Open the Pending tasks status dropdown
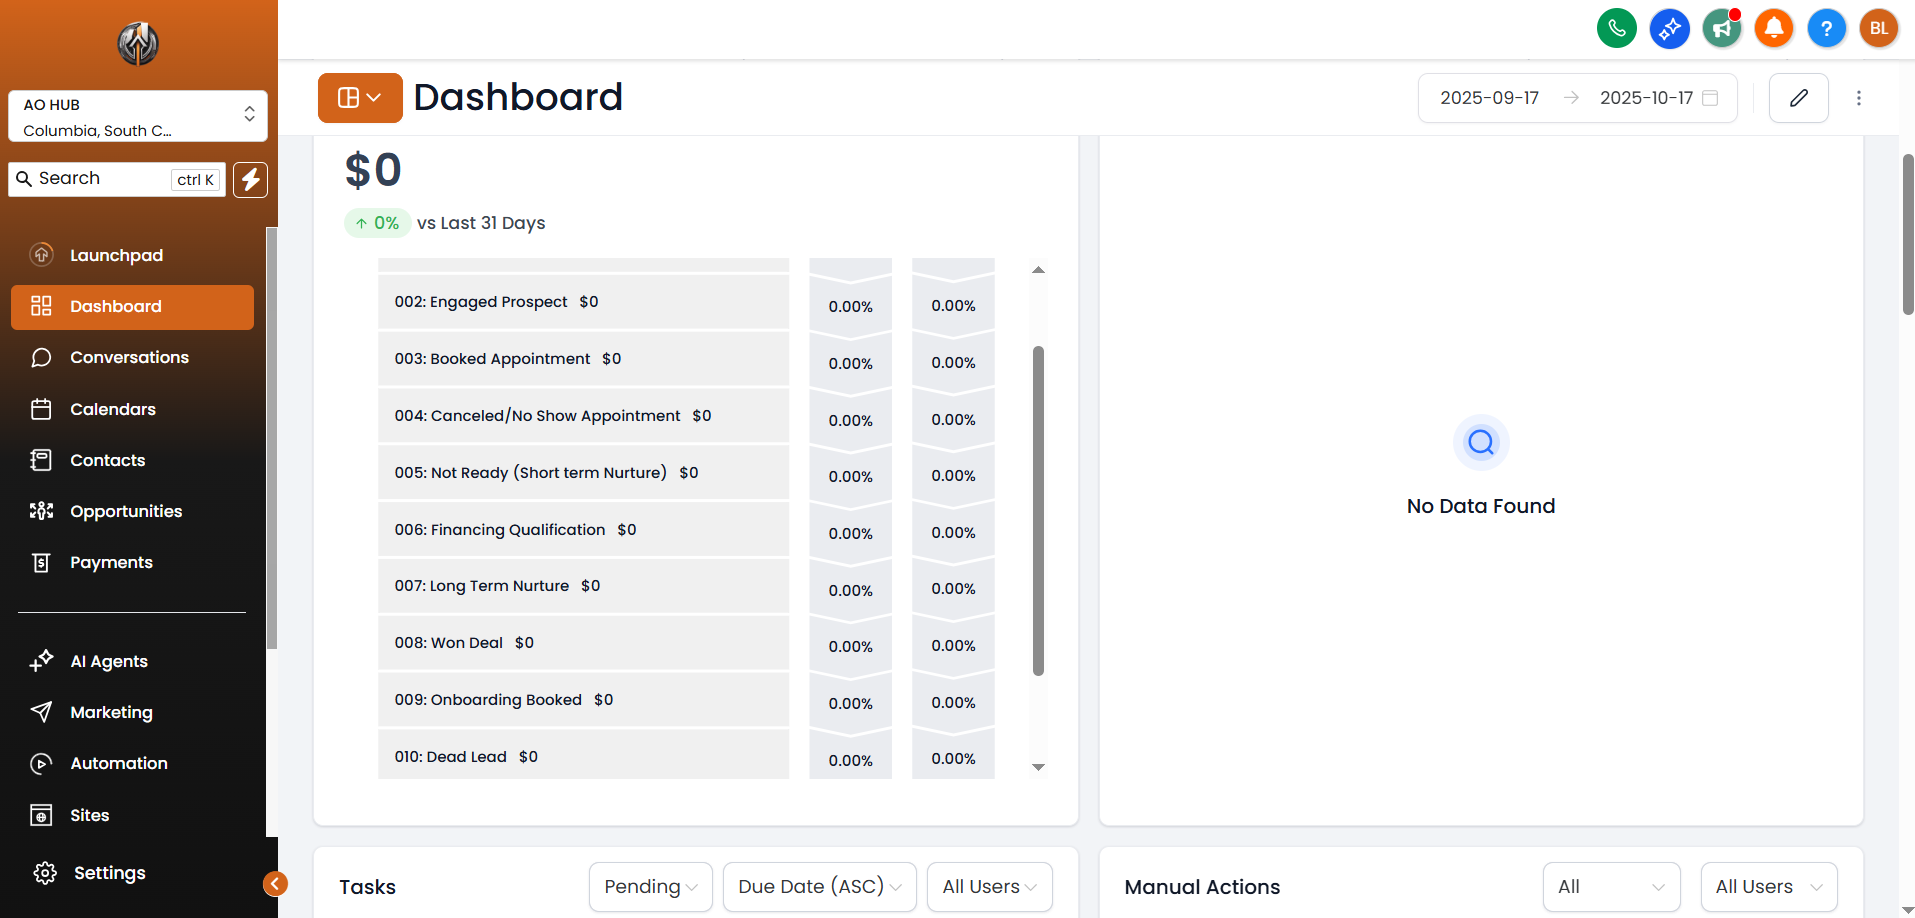Image resolution: width=1915 pixels, height=918 pixels. pos(650,887)
